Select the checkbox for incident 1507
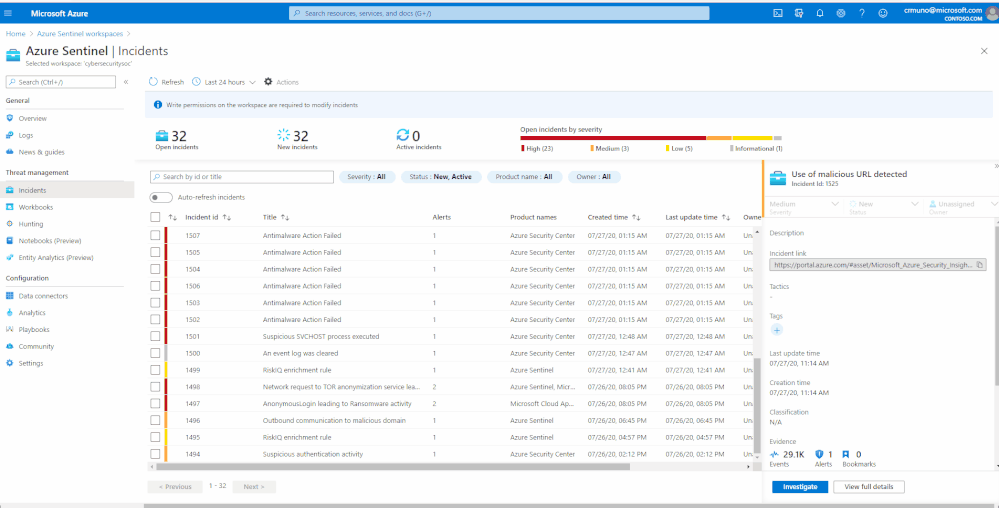Image resolution: width=999 pixels, height=508 pixels. (155, 235)
